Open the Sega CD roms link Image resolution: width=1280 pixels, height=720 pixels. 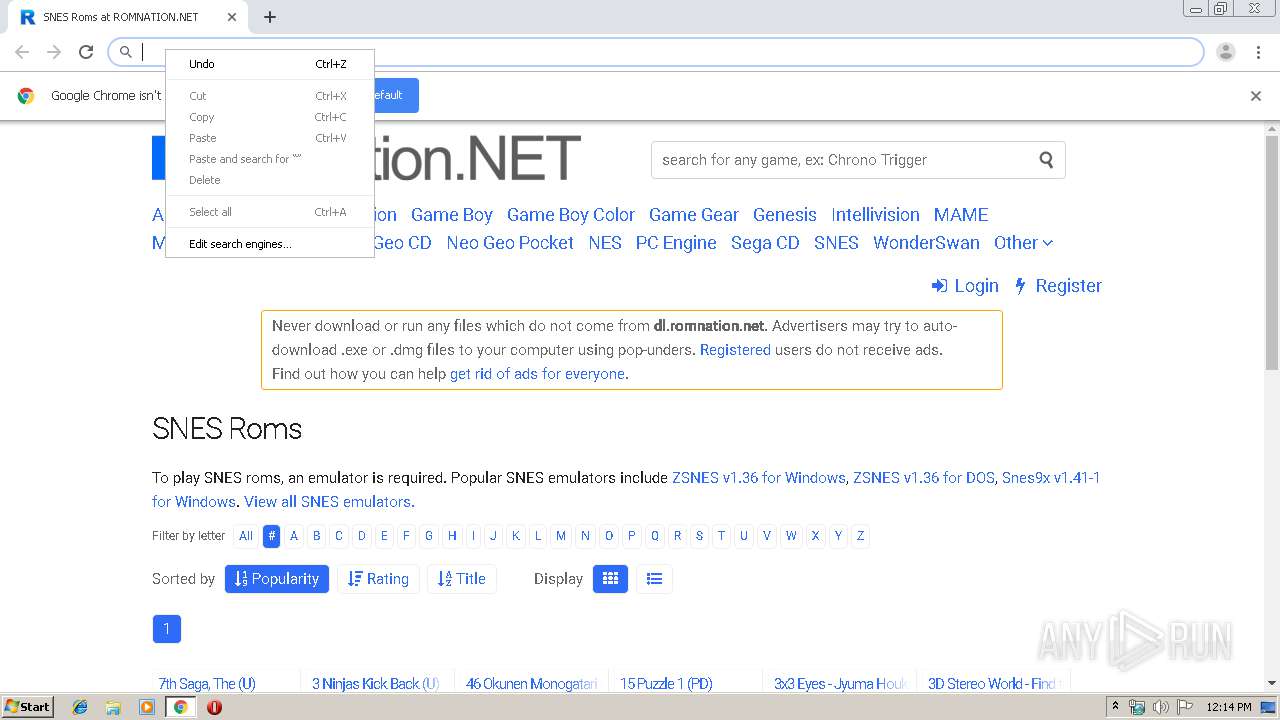click(x=765, y=243)
